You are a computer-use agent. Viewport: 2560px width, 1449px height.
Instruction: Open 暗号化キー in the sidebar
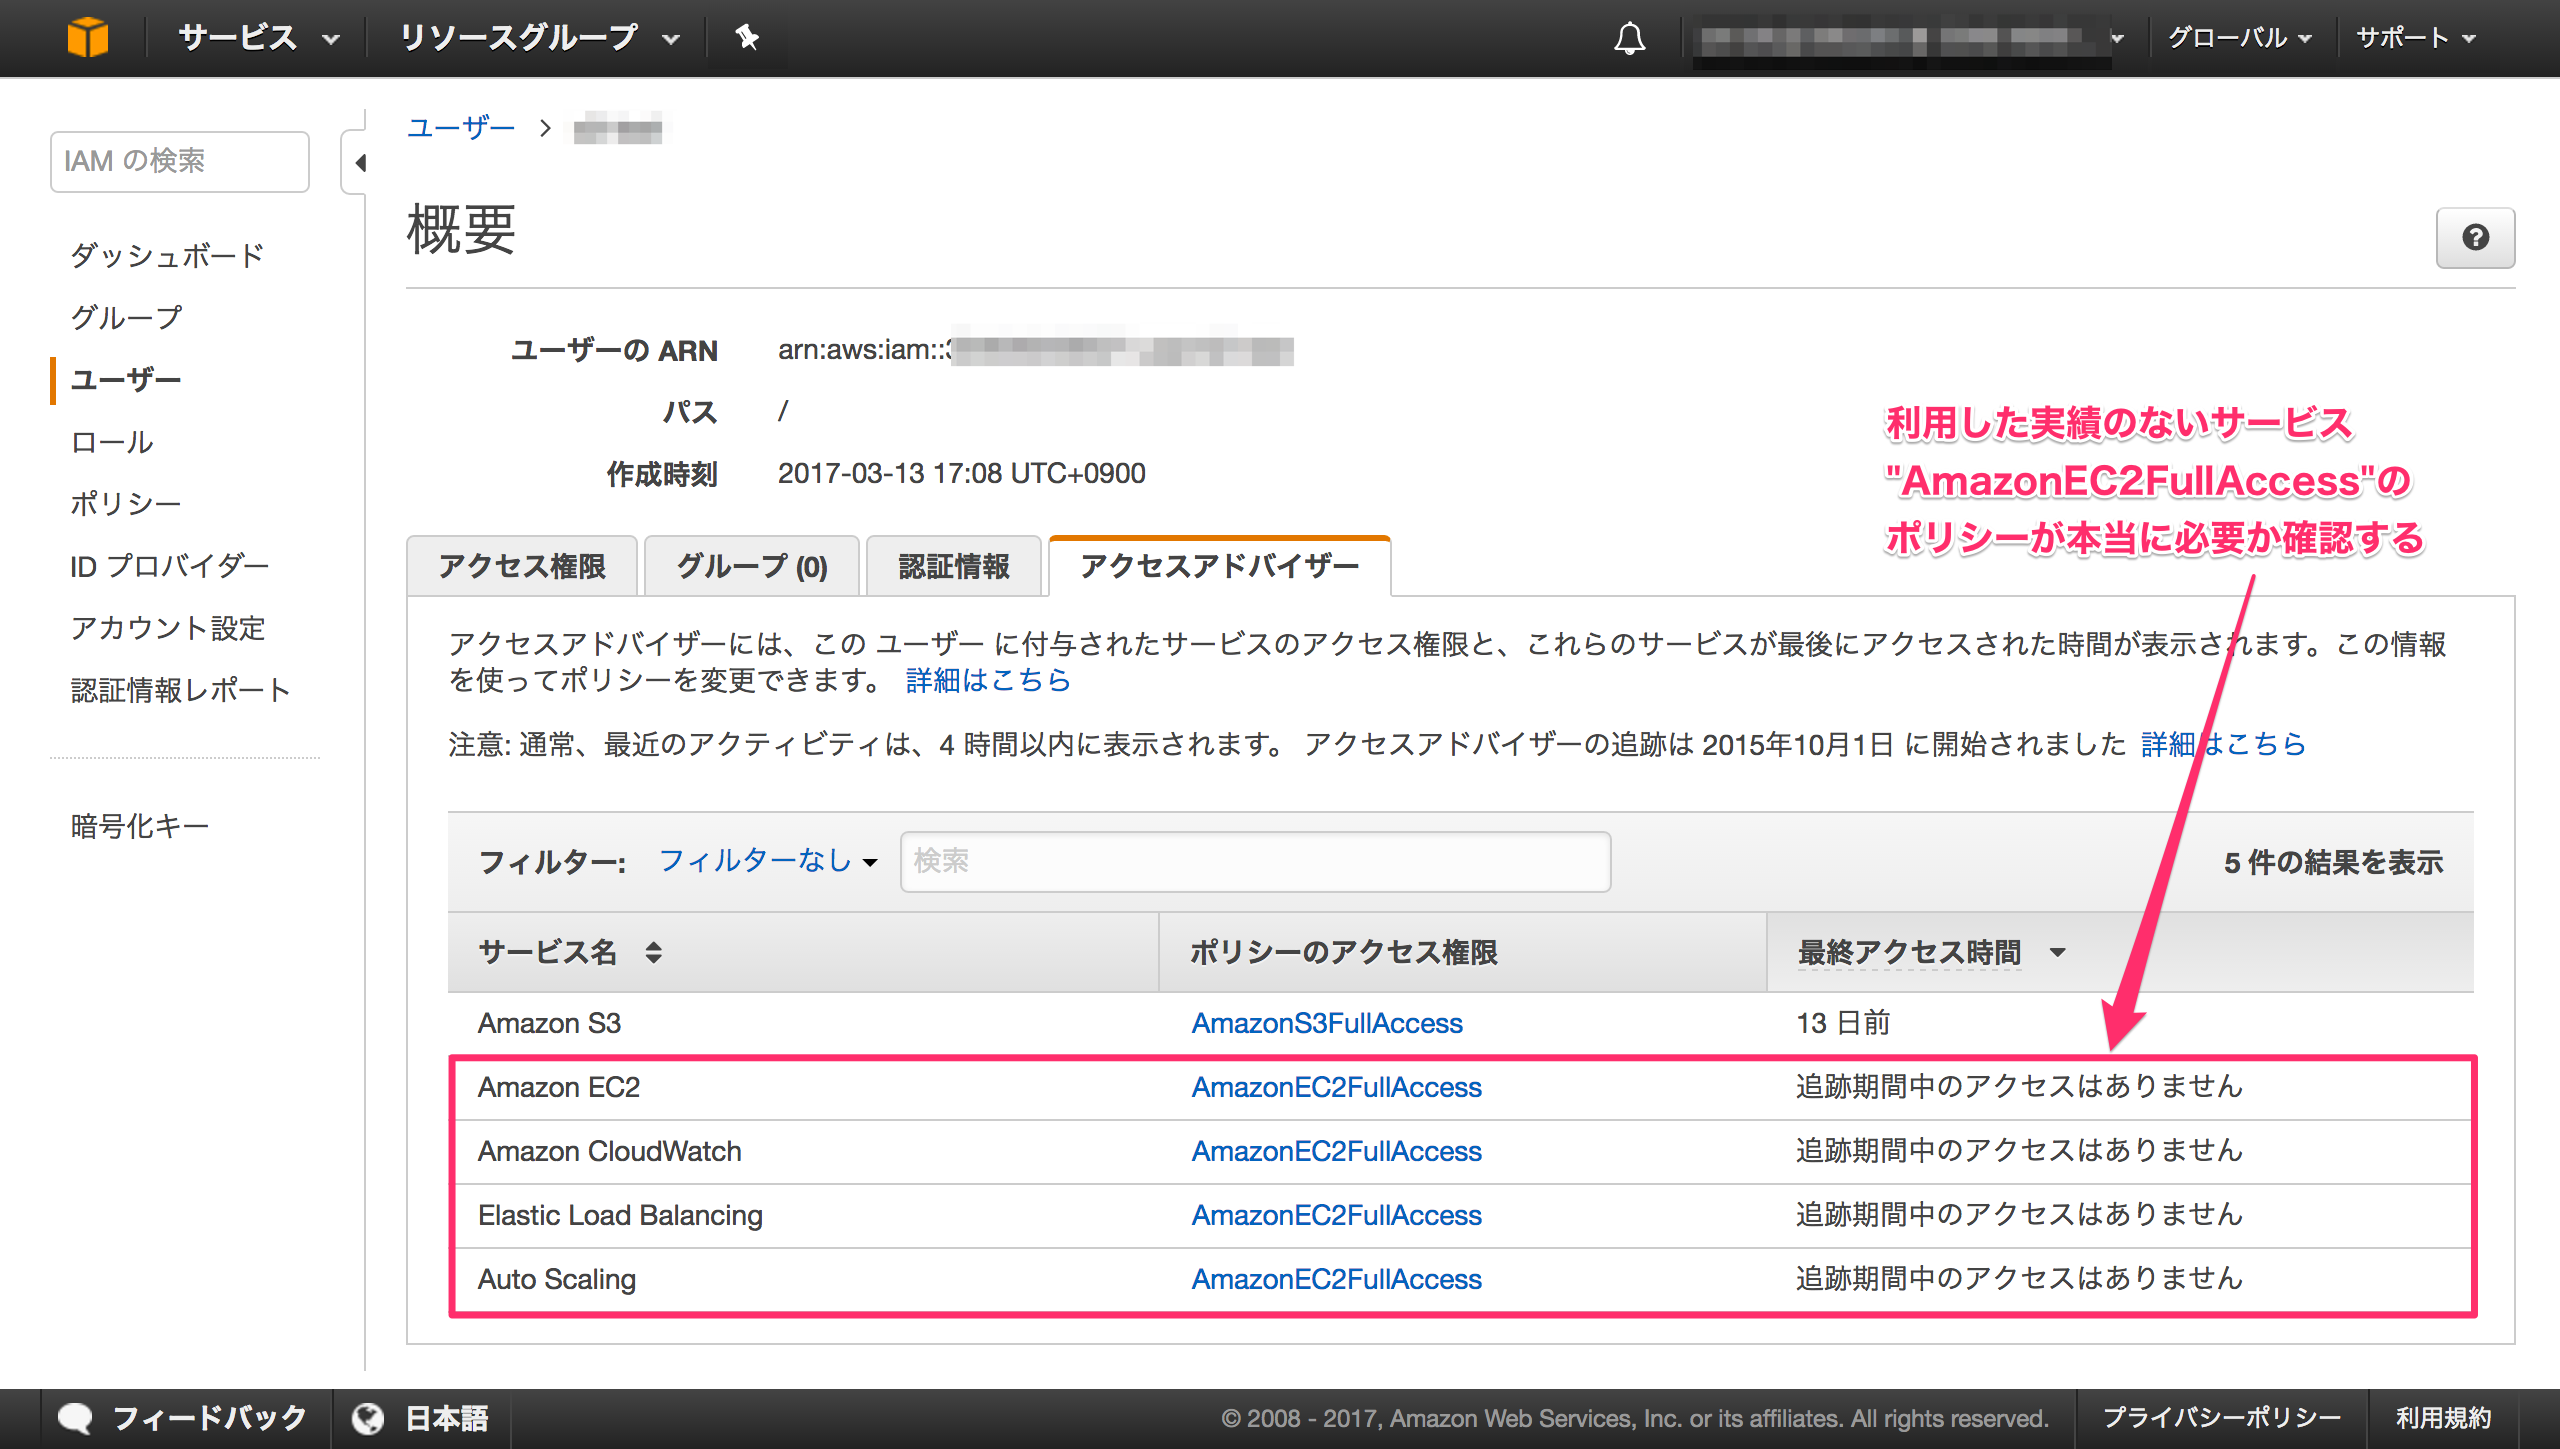click(x=140, y=826)
